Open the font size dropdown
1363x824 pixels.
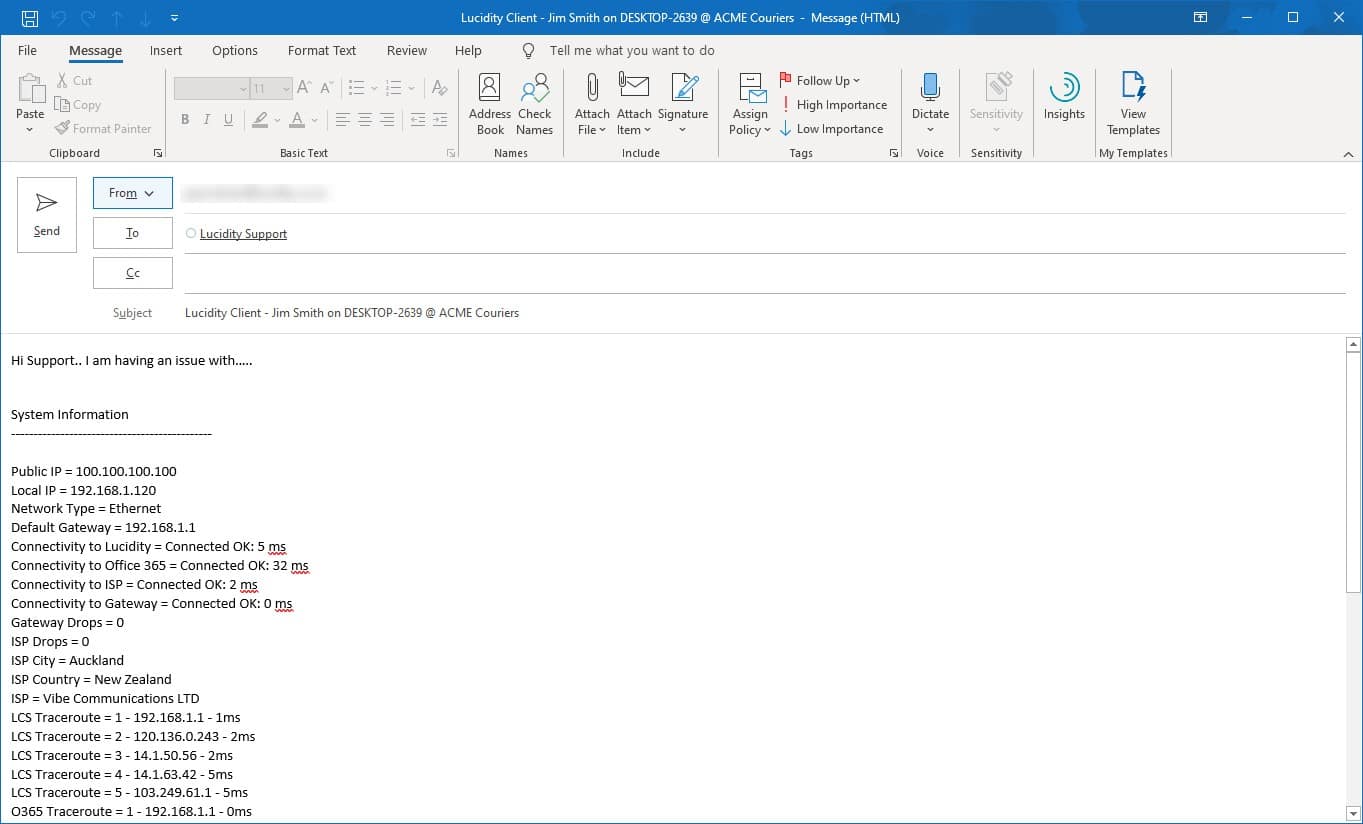[x=286, y=89]
